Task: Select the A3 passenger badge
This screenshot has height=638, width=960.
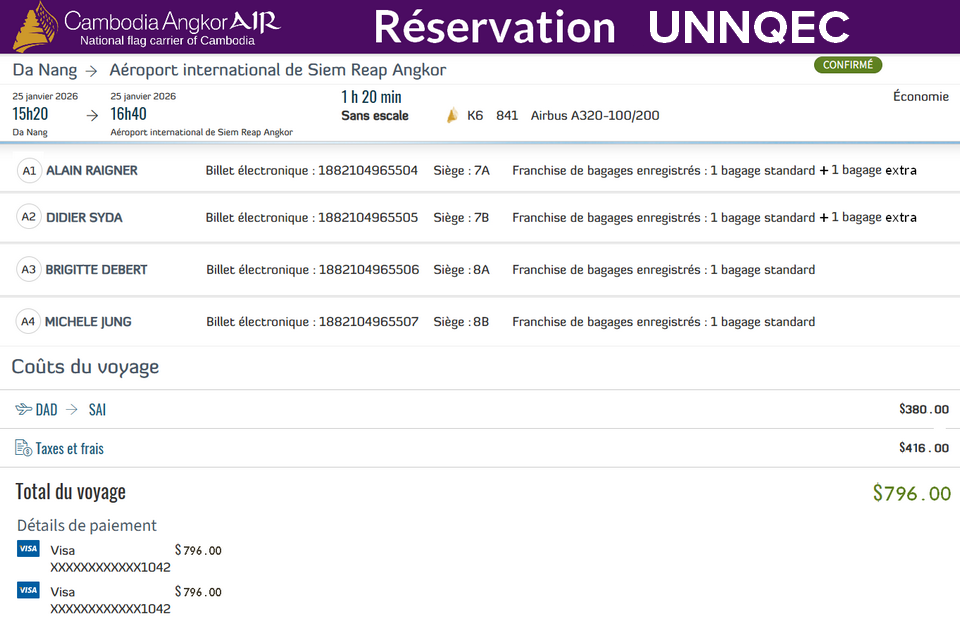Action: [29, 270]
